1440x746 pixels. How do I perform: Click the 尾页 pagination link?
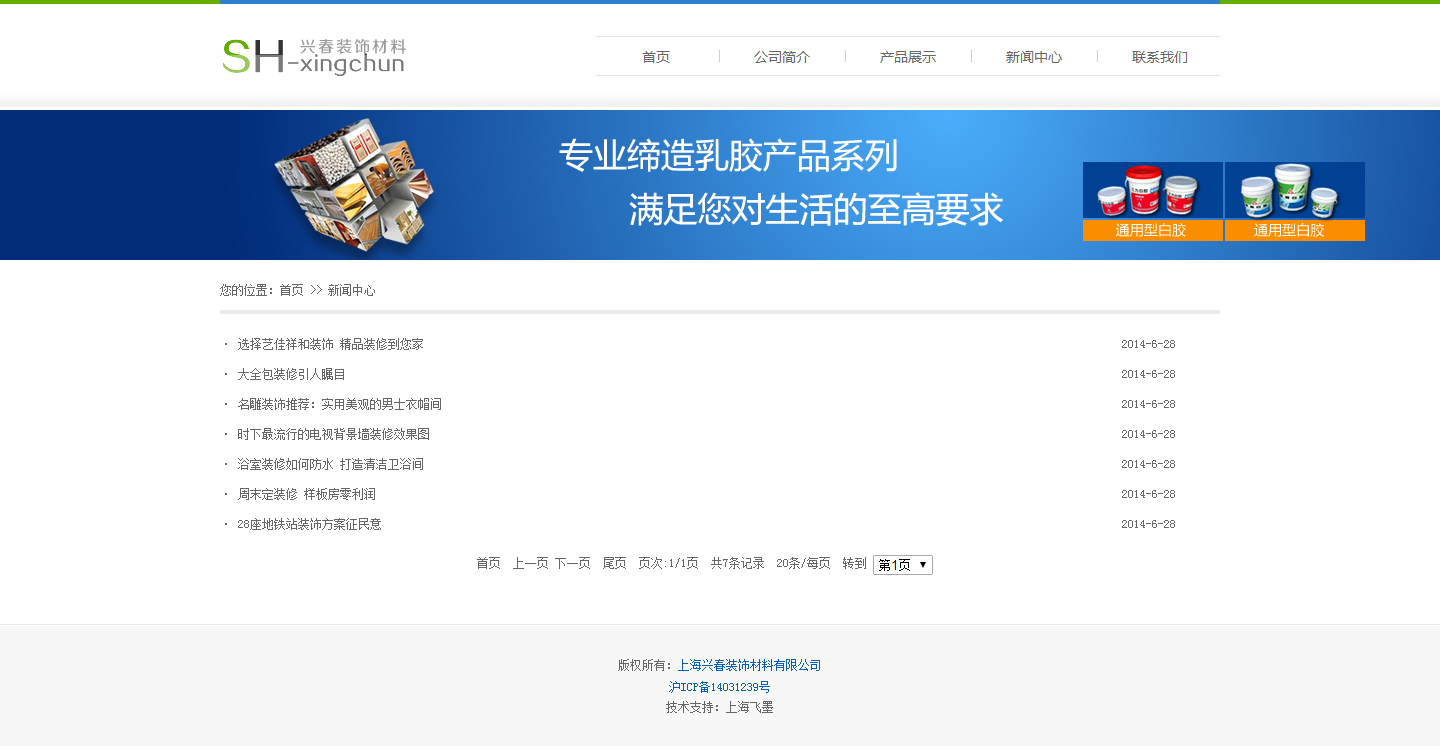coord(614,564)
